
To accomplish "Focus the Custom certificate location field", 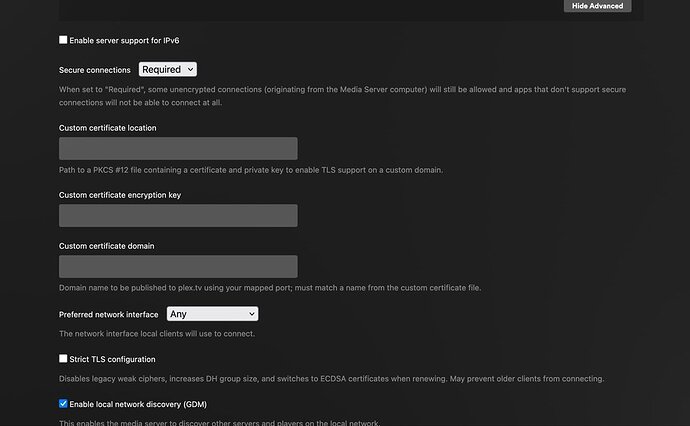I will click(x=178, y=148).
